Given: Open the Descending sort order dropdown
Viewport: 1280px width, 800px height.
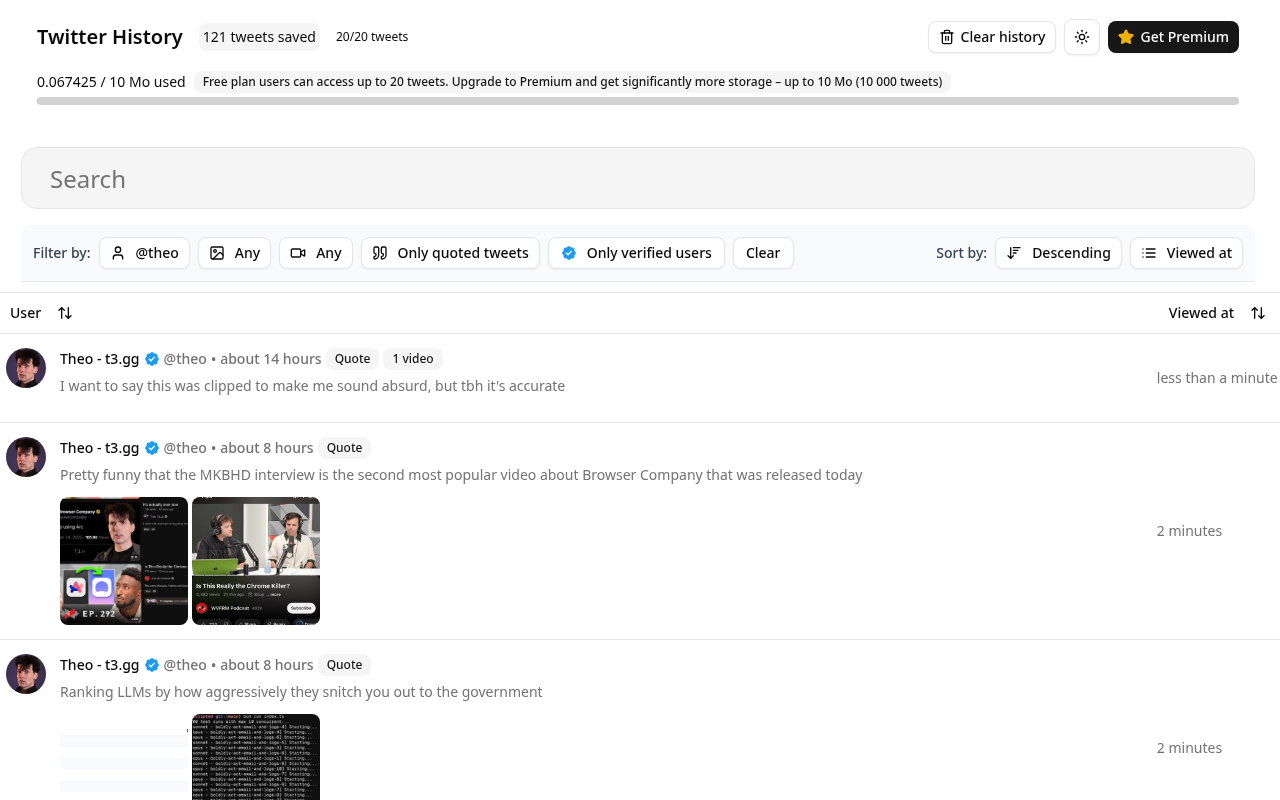Looking at the screenshot, I should coord(1058,253).
